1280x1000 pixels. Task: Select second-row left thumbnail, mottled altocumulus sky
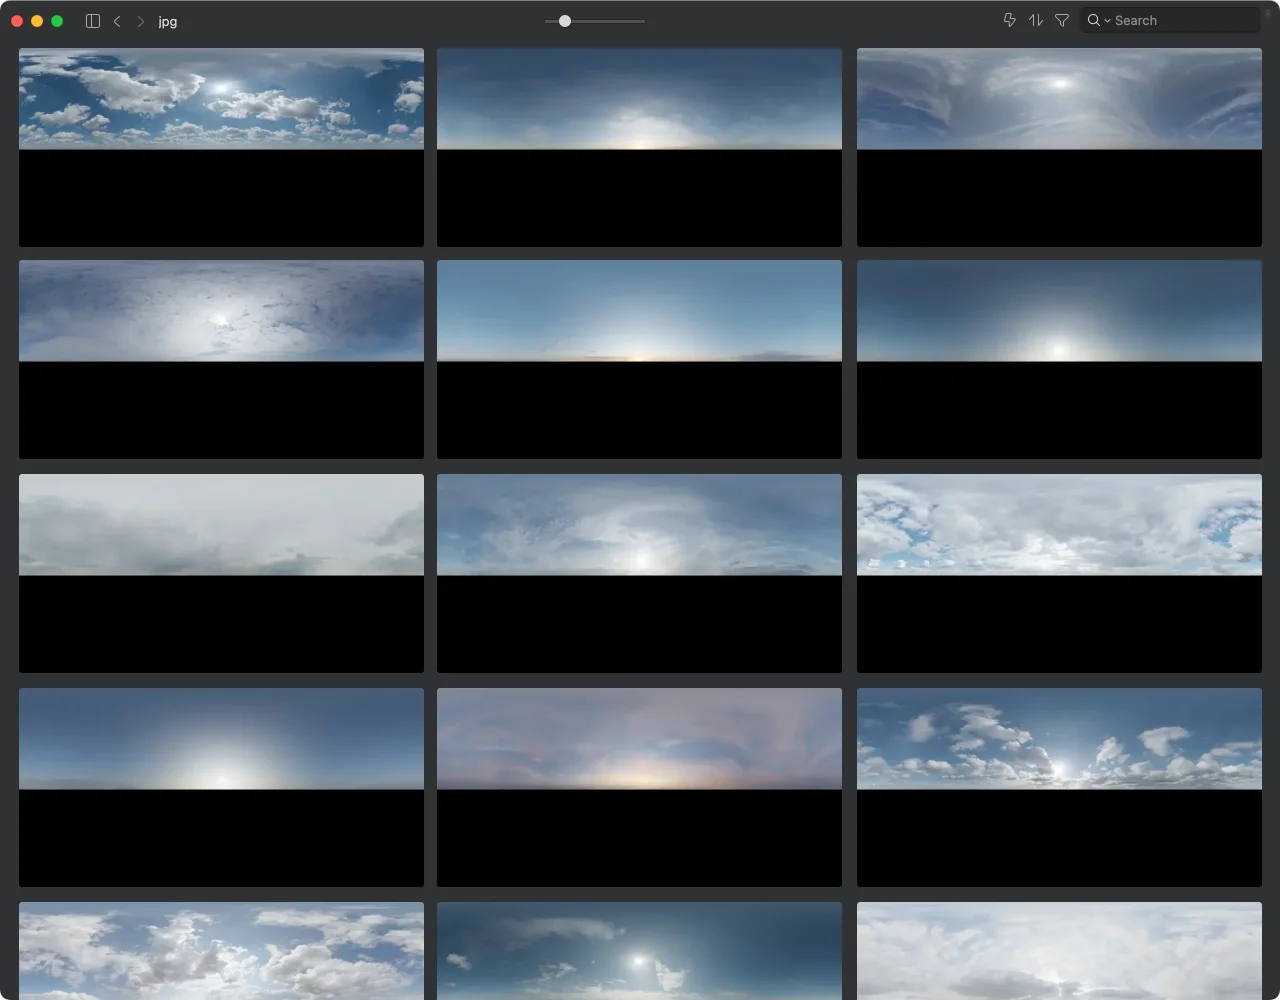(x=221, y=359)
